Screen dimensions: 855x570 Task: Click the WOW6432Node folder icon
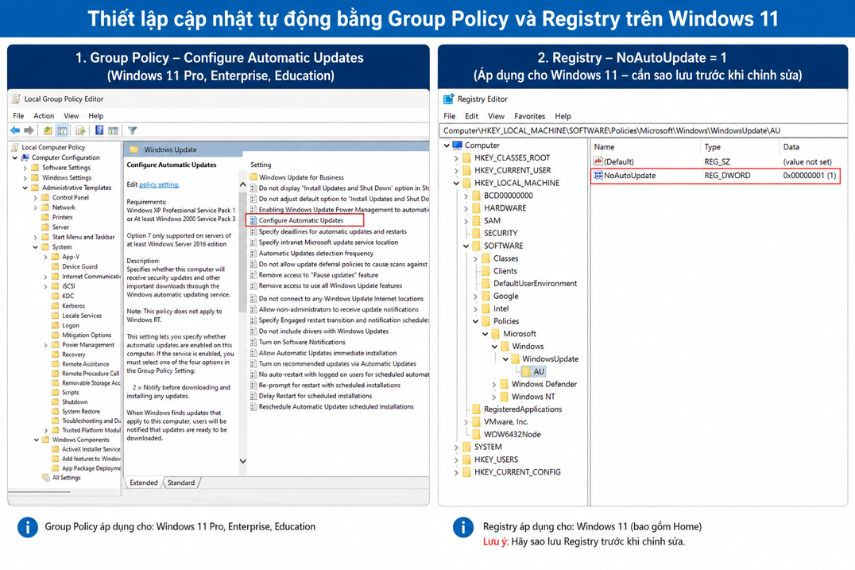click(x=477, y=434)
